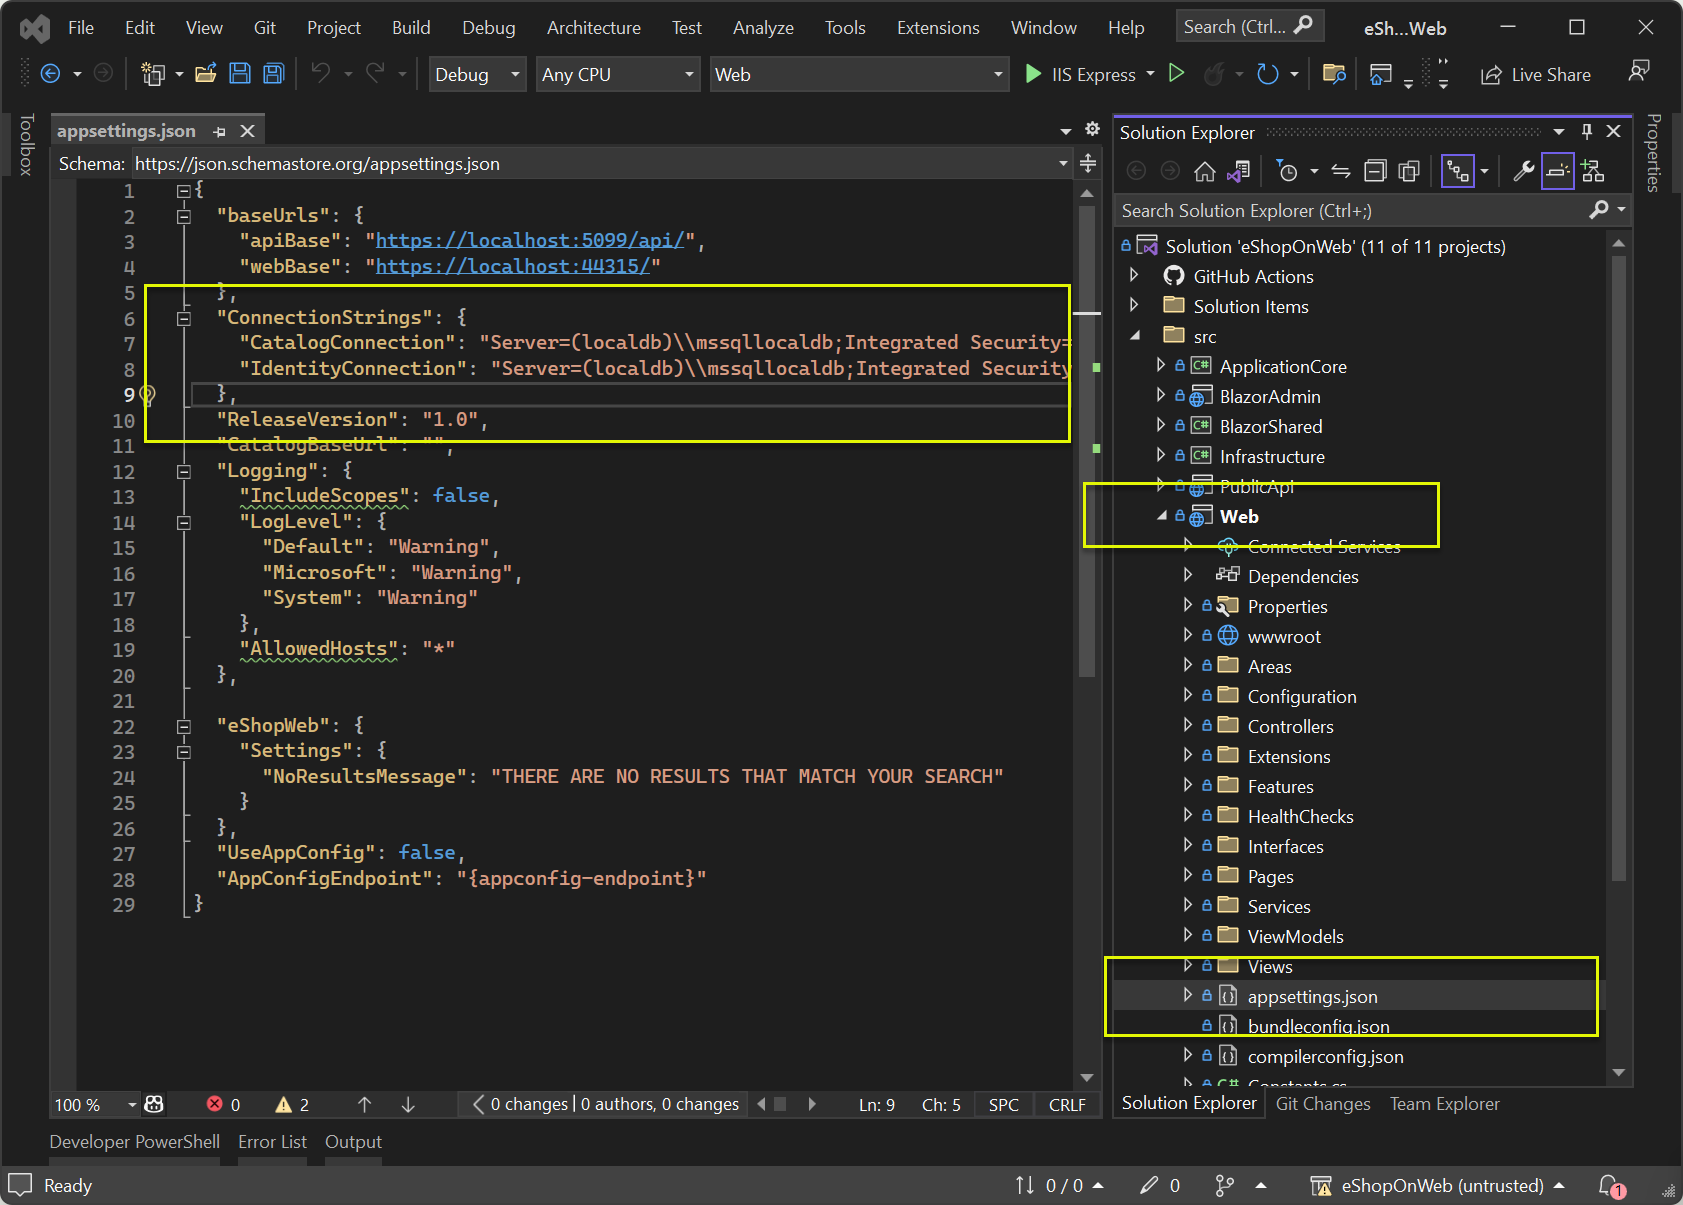Expand the Controllers folder
This screenshot has width=1683, height=1205.
1188,726
